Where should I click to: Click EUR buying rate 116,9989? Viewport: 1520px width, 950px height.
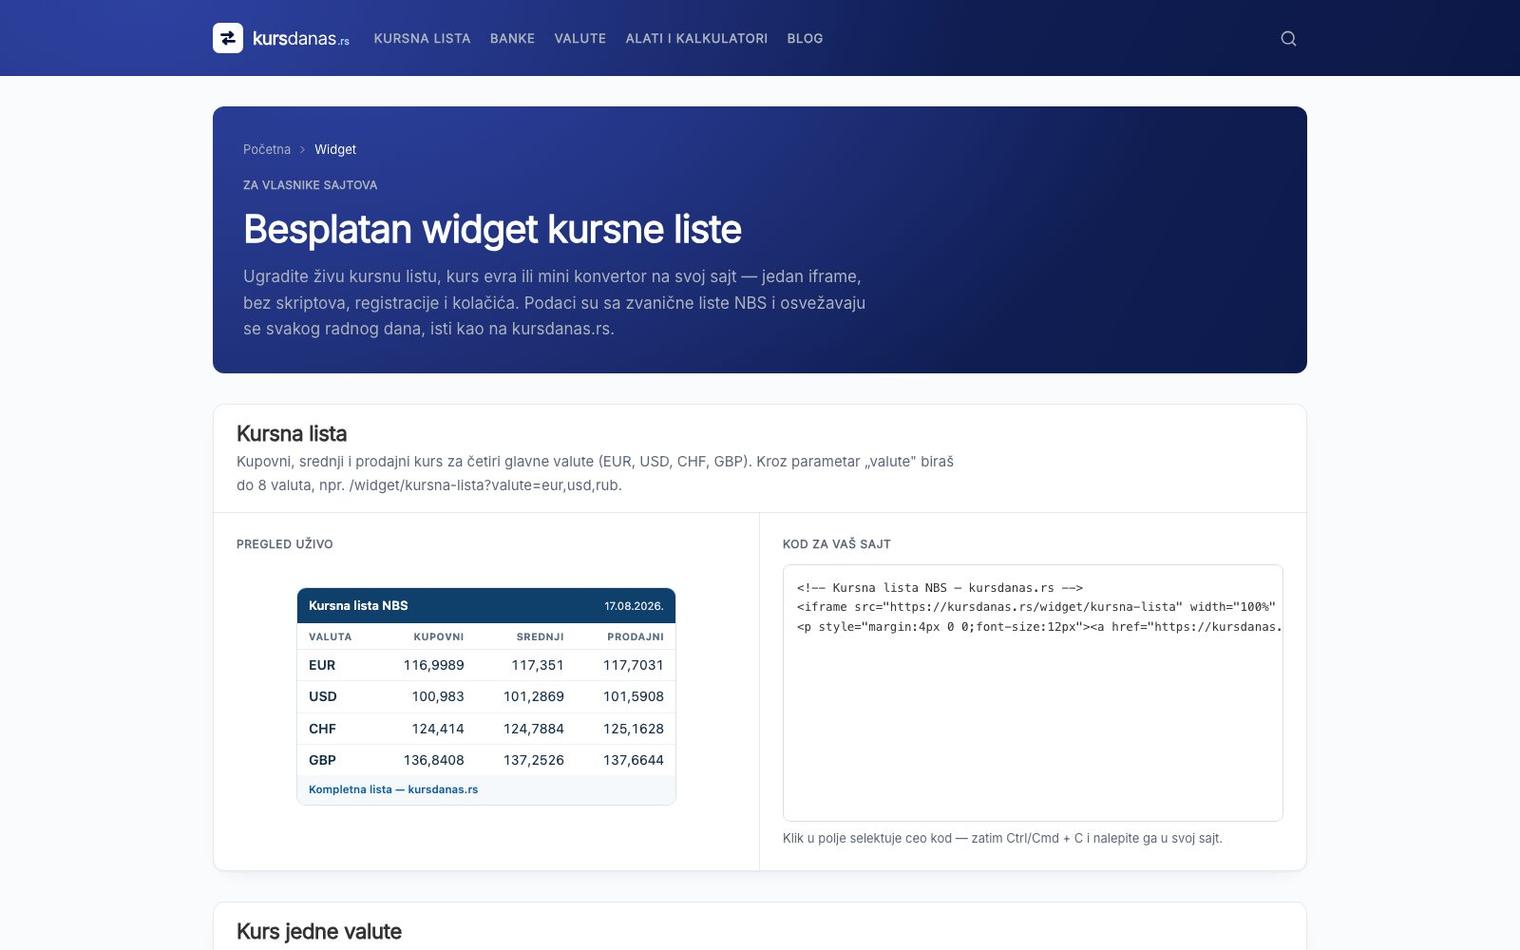(434, 665)
